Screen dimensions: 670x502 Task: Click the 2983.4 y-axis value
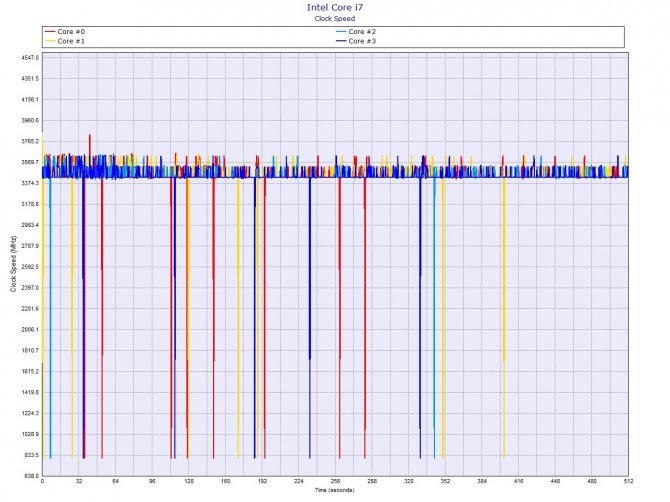[30, 225]
